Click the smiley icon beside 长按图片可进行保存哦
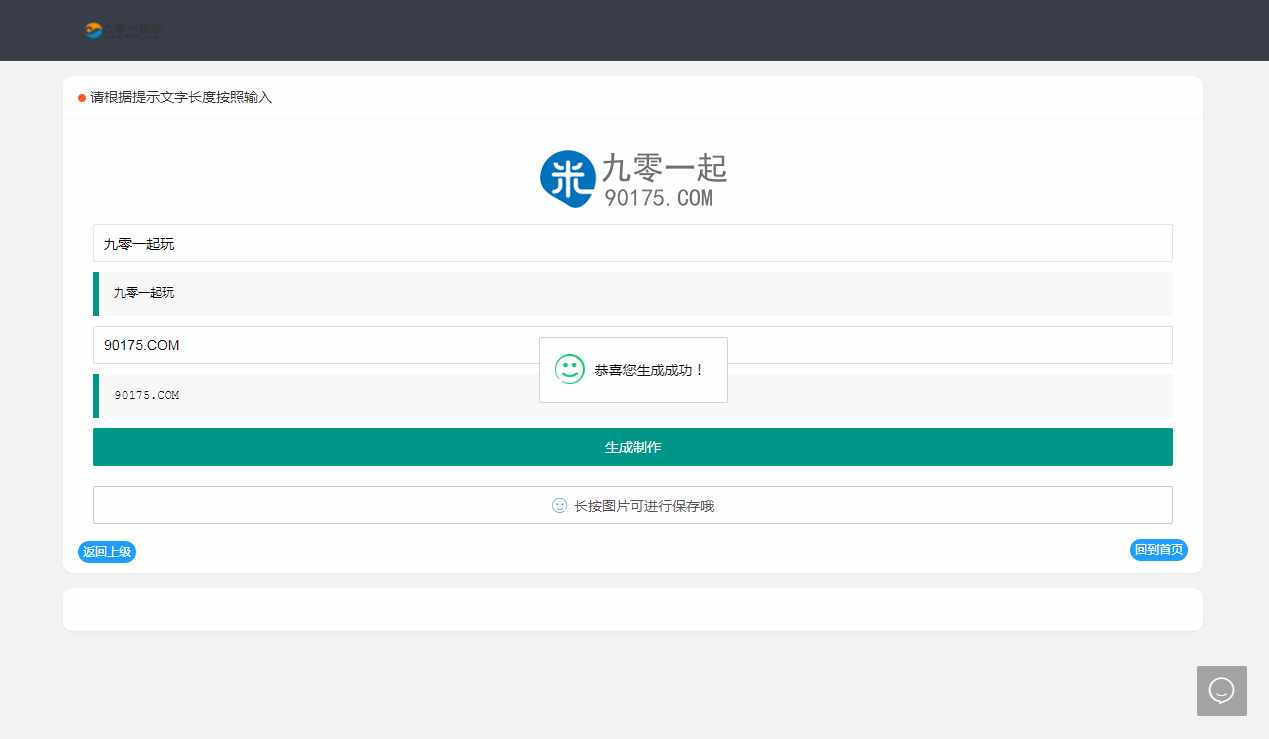This screenshot has height=739, width=1269. click(560, 506)
